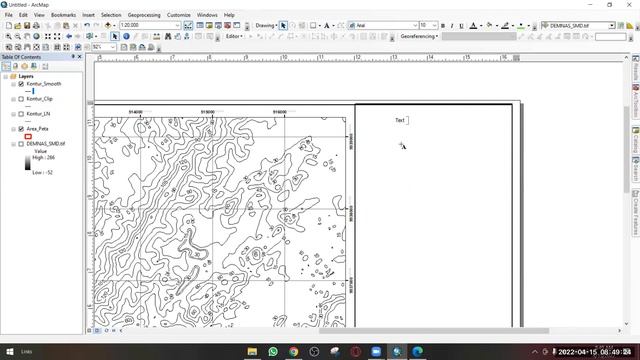
Task: Check the DEMNAS_SMD.tif layer checkbox
Action: (21, 144)
